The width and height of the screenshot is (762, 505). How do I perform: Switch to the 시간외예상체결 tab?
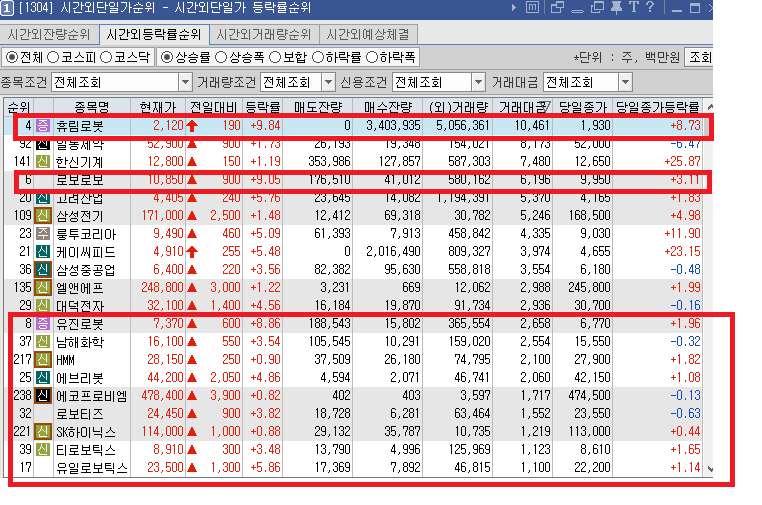pos(368,35)
